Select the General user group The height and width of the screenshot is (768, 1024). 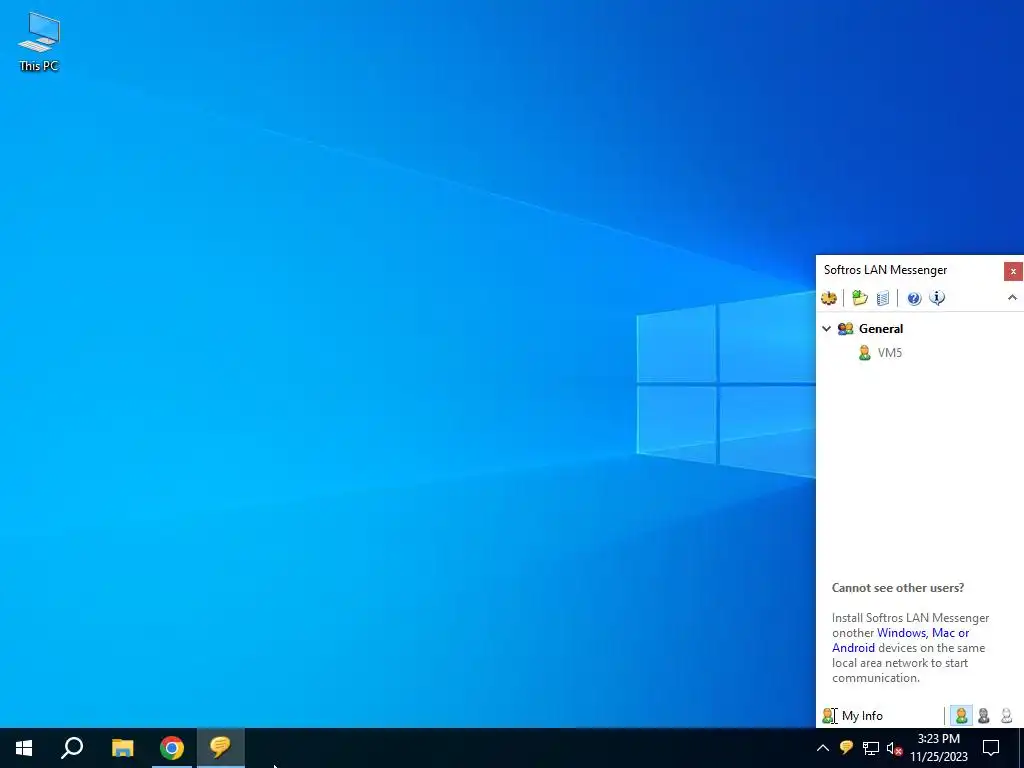coord(880,328)
